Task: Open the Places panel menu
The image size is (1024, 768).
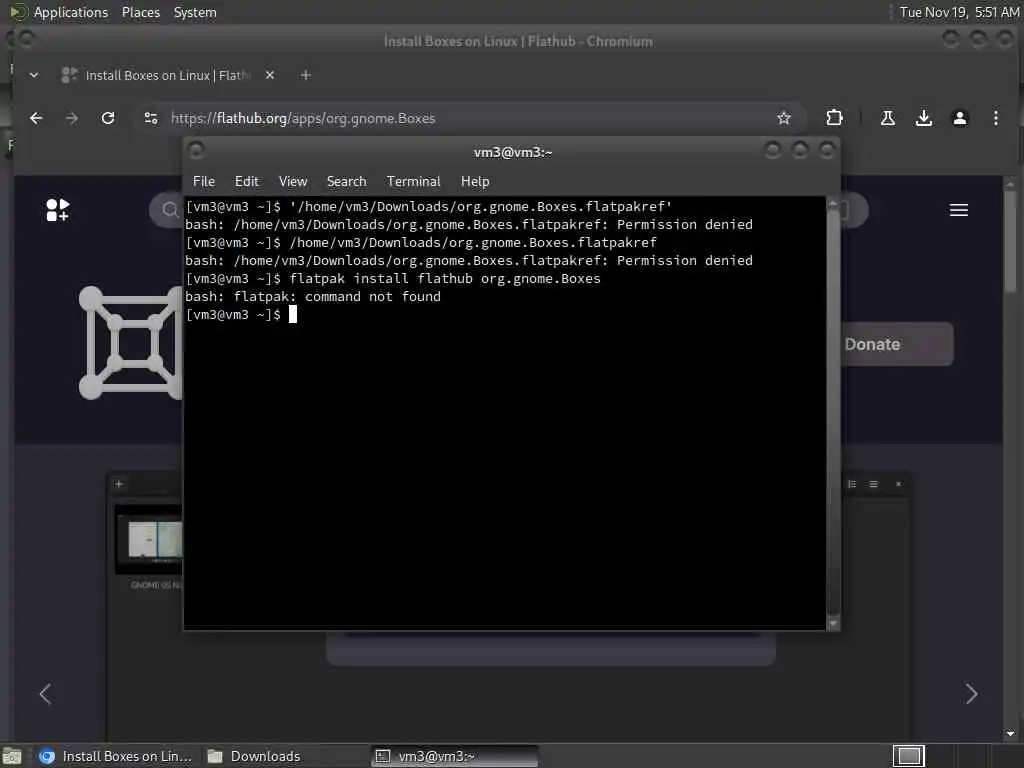Action: pyautogui.click(x=141, y=12)
